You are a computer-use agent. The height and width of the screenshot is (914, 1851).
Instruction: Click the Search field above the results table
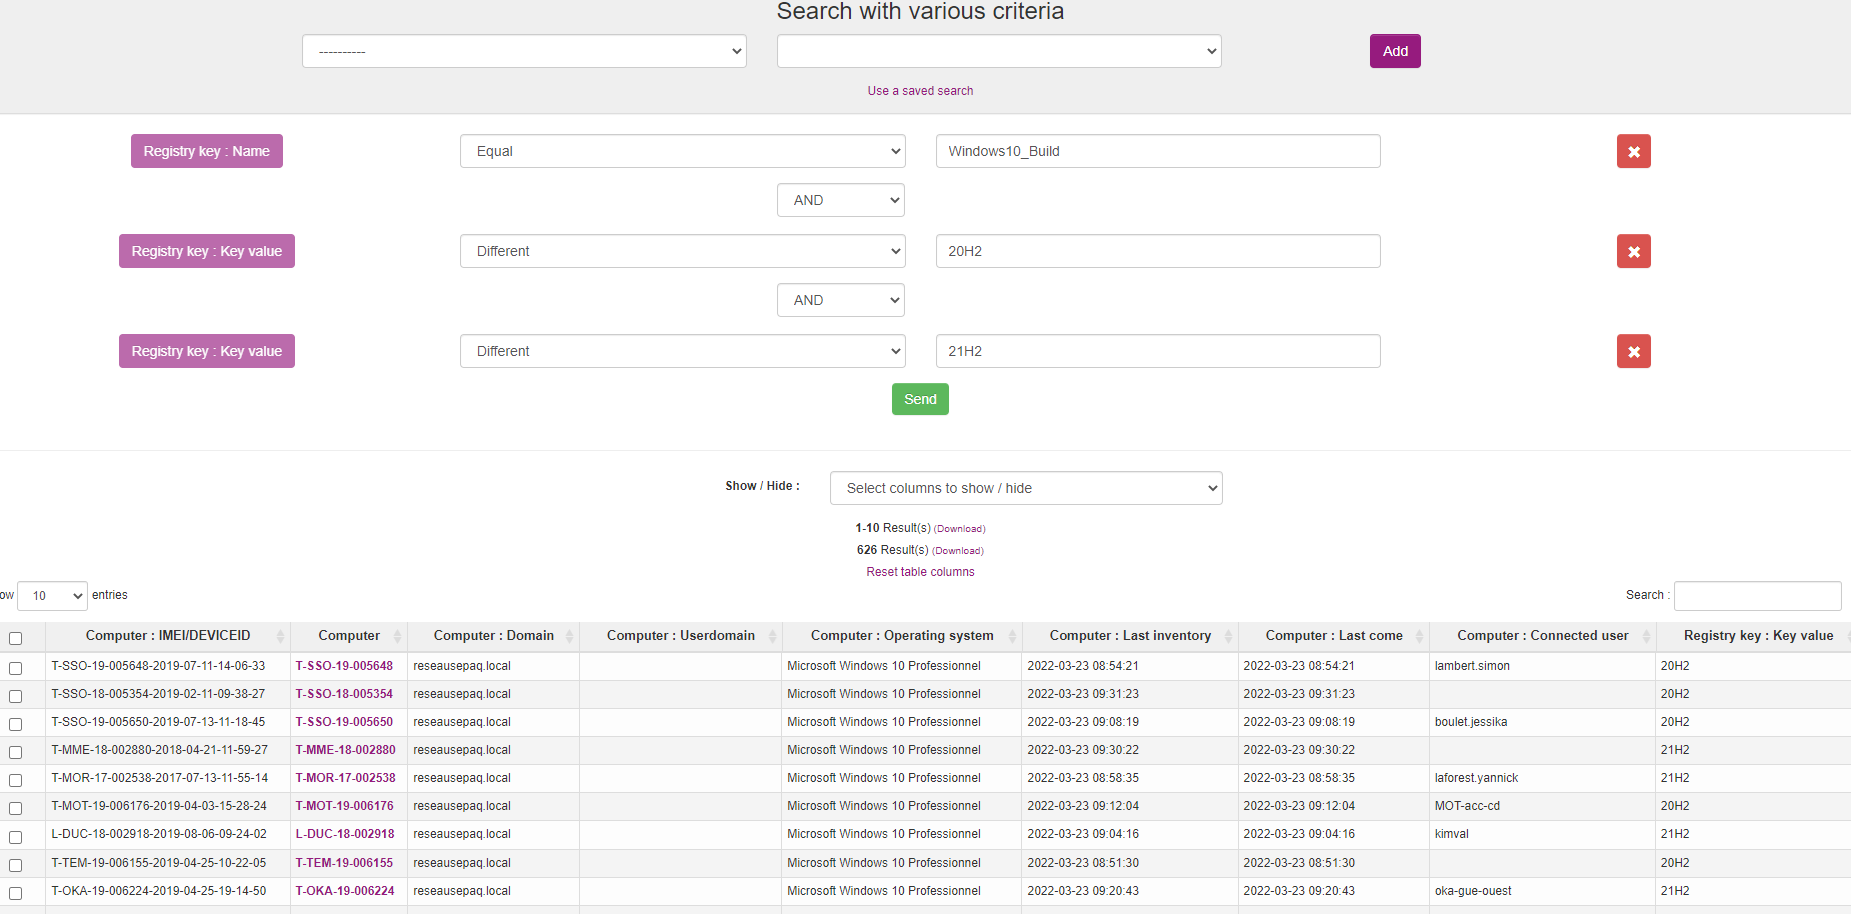[1757, 595]
